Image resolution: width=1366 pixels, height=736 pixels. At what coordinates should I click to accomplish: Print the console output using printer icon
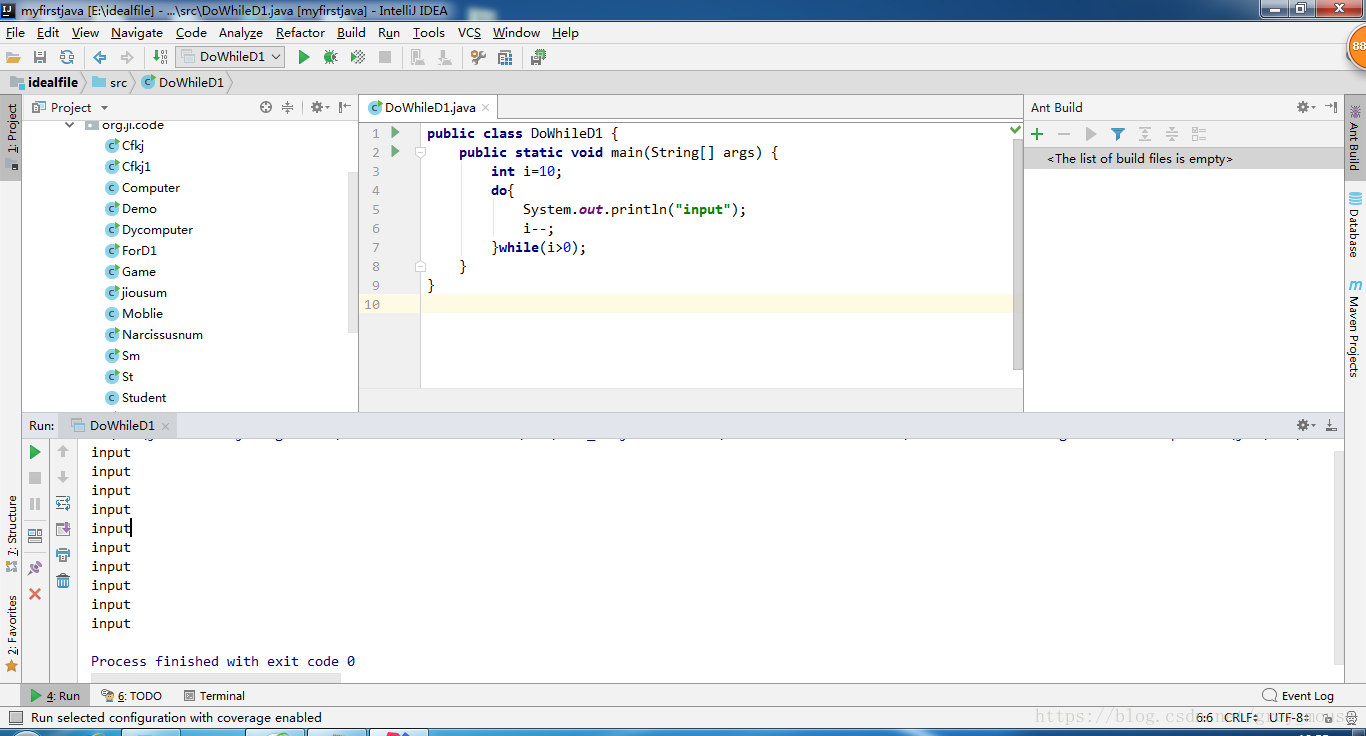coord(63,555)
